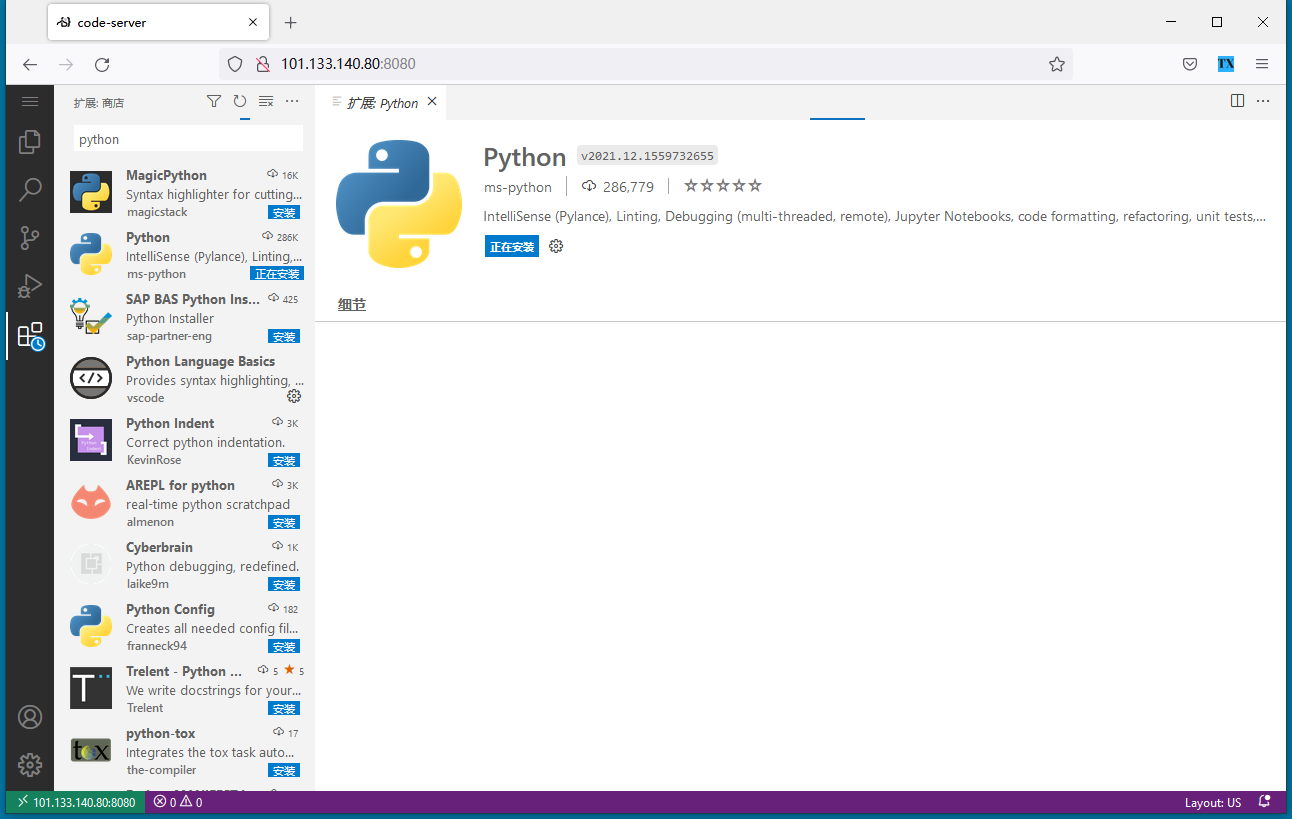Click remote host 101.133.140.80:8080 status item
Viewport: 1292px width, 819px height.
[x=76, y=802]
